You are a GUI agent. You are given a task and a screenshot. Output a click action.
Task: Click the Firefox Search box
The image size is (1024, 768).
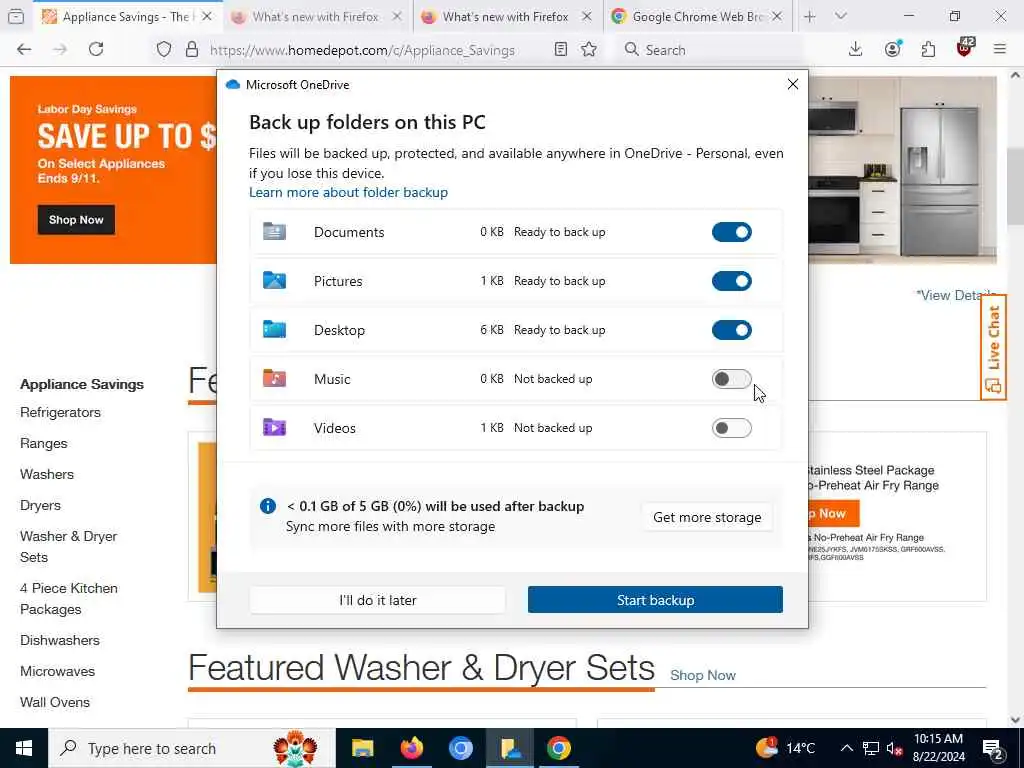(709, 50)
